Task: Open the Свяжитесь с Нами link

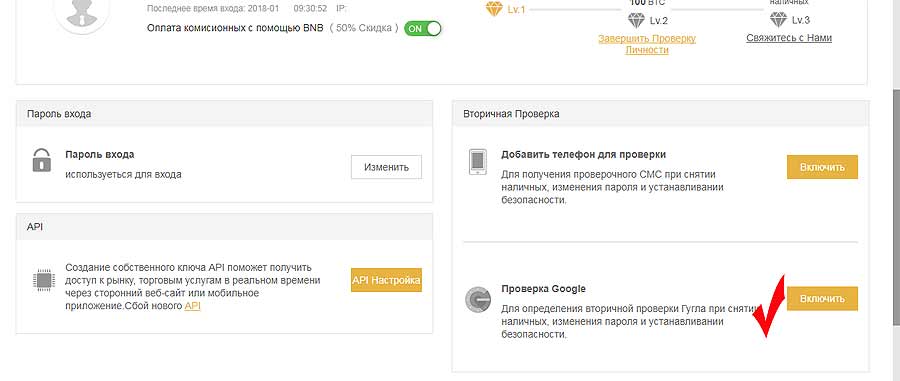Action: click(789, 38)
